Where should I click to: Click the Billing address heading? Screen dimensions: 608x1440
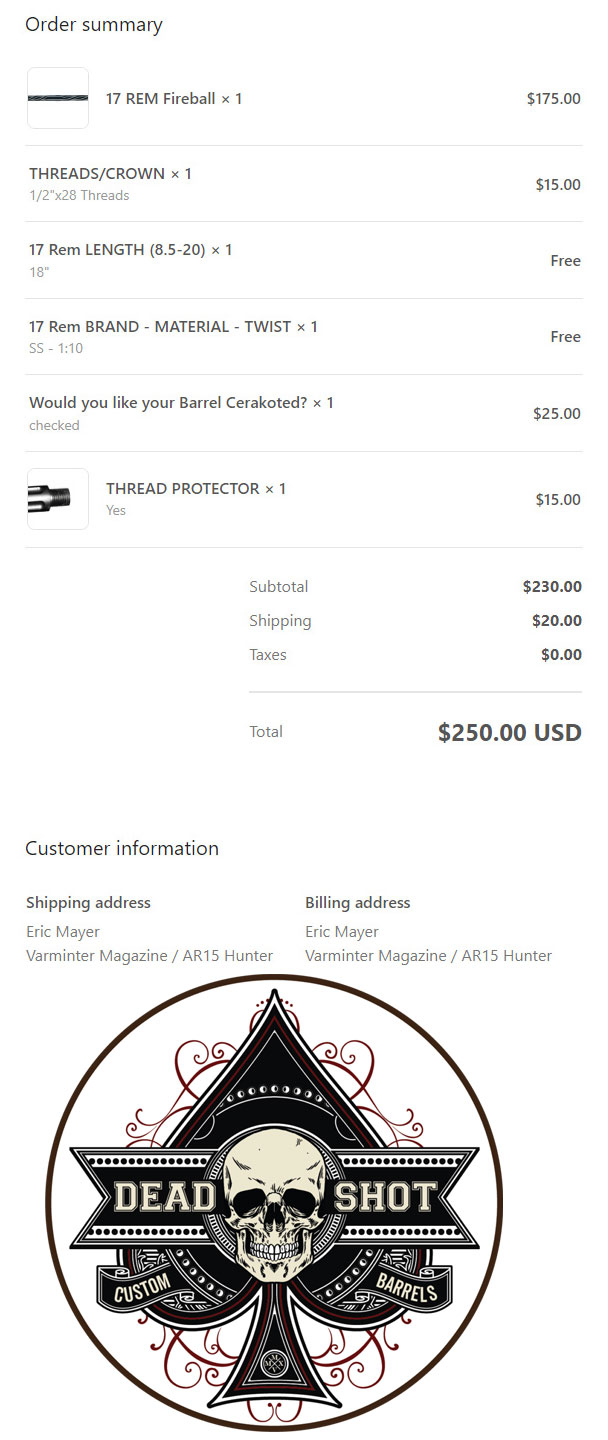[x=357, y=903]
